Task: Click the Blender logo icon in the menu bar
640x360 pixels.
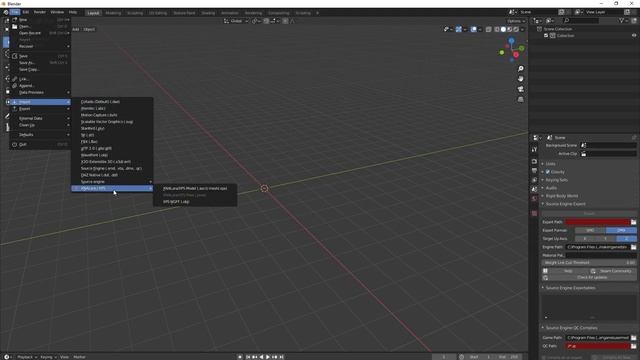Action: click(x=6, y=12)
